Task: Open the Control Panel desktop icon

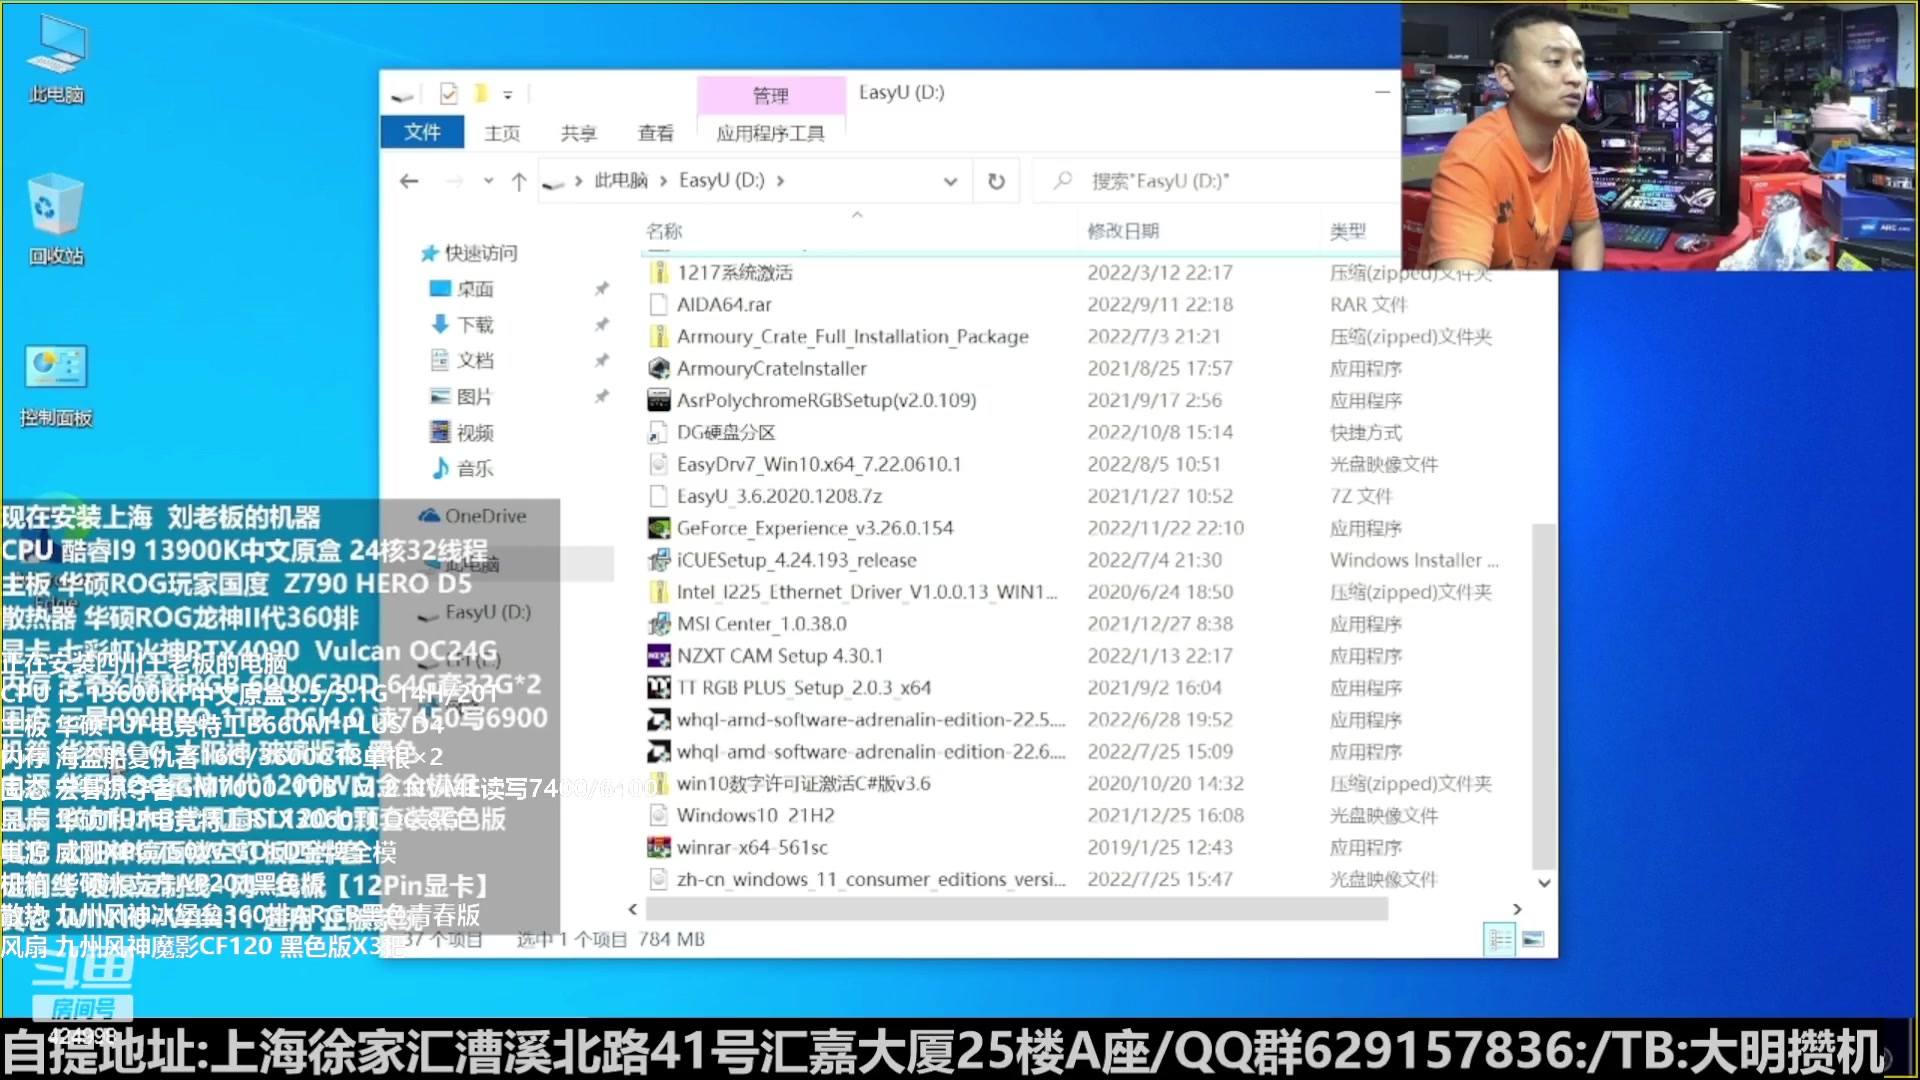Action: coord(57,384)
